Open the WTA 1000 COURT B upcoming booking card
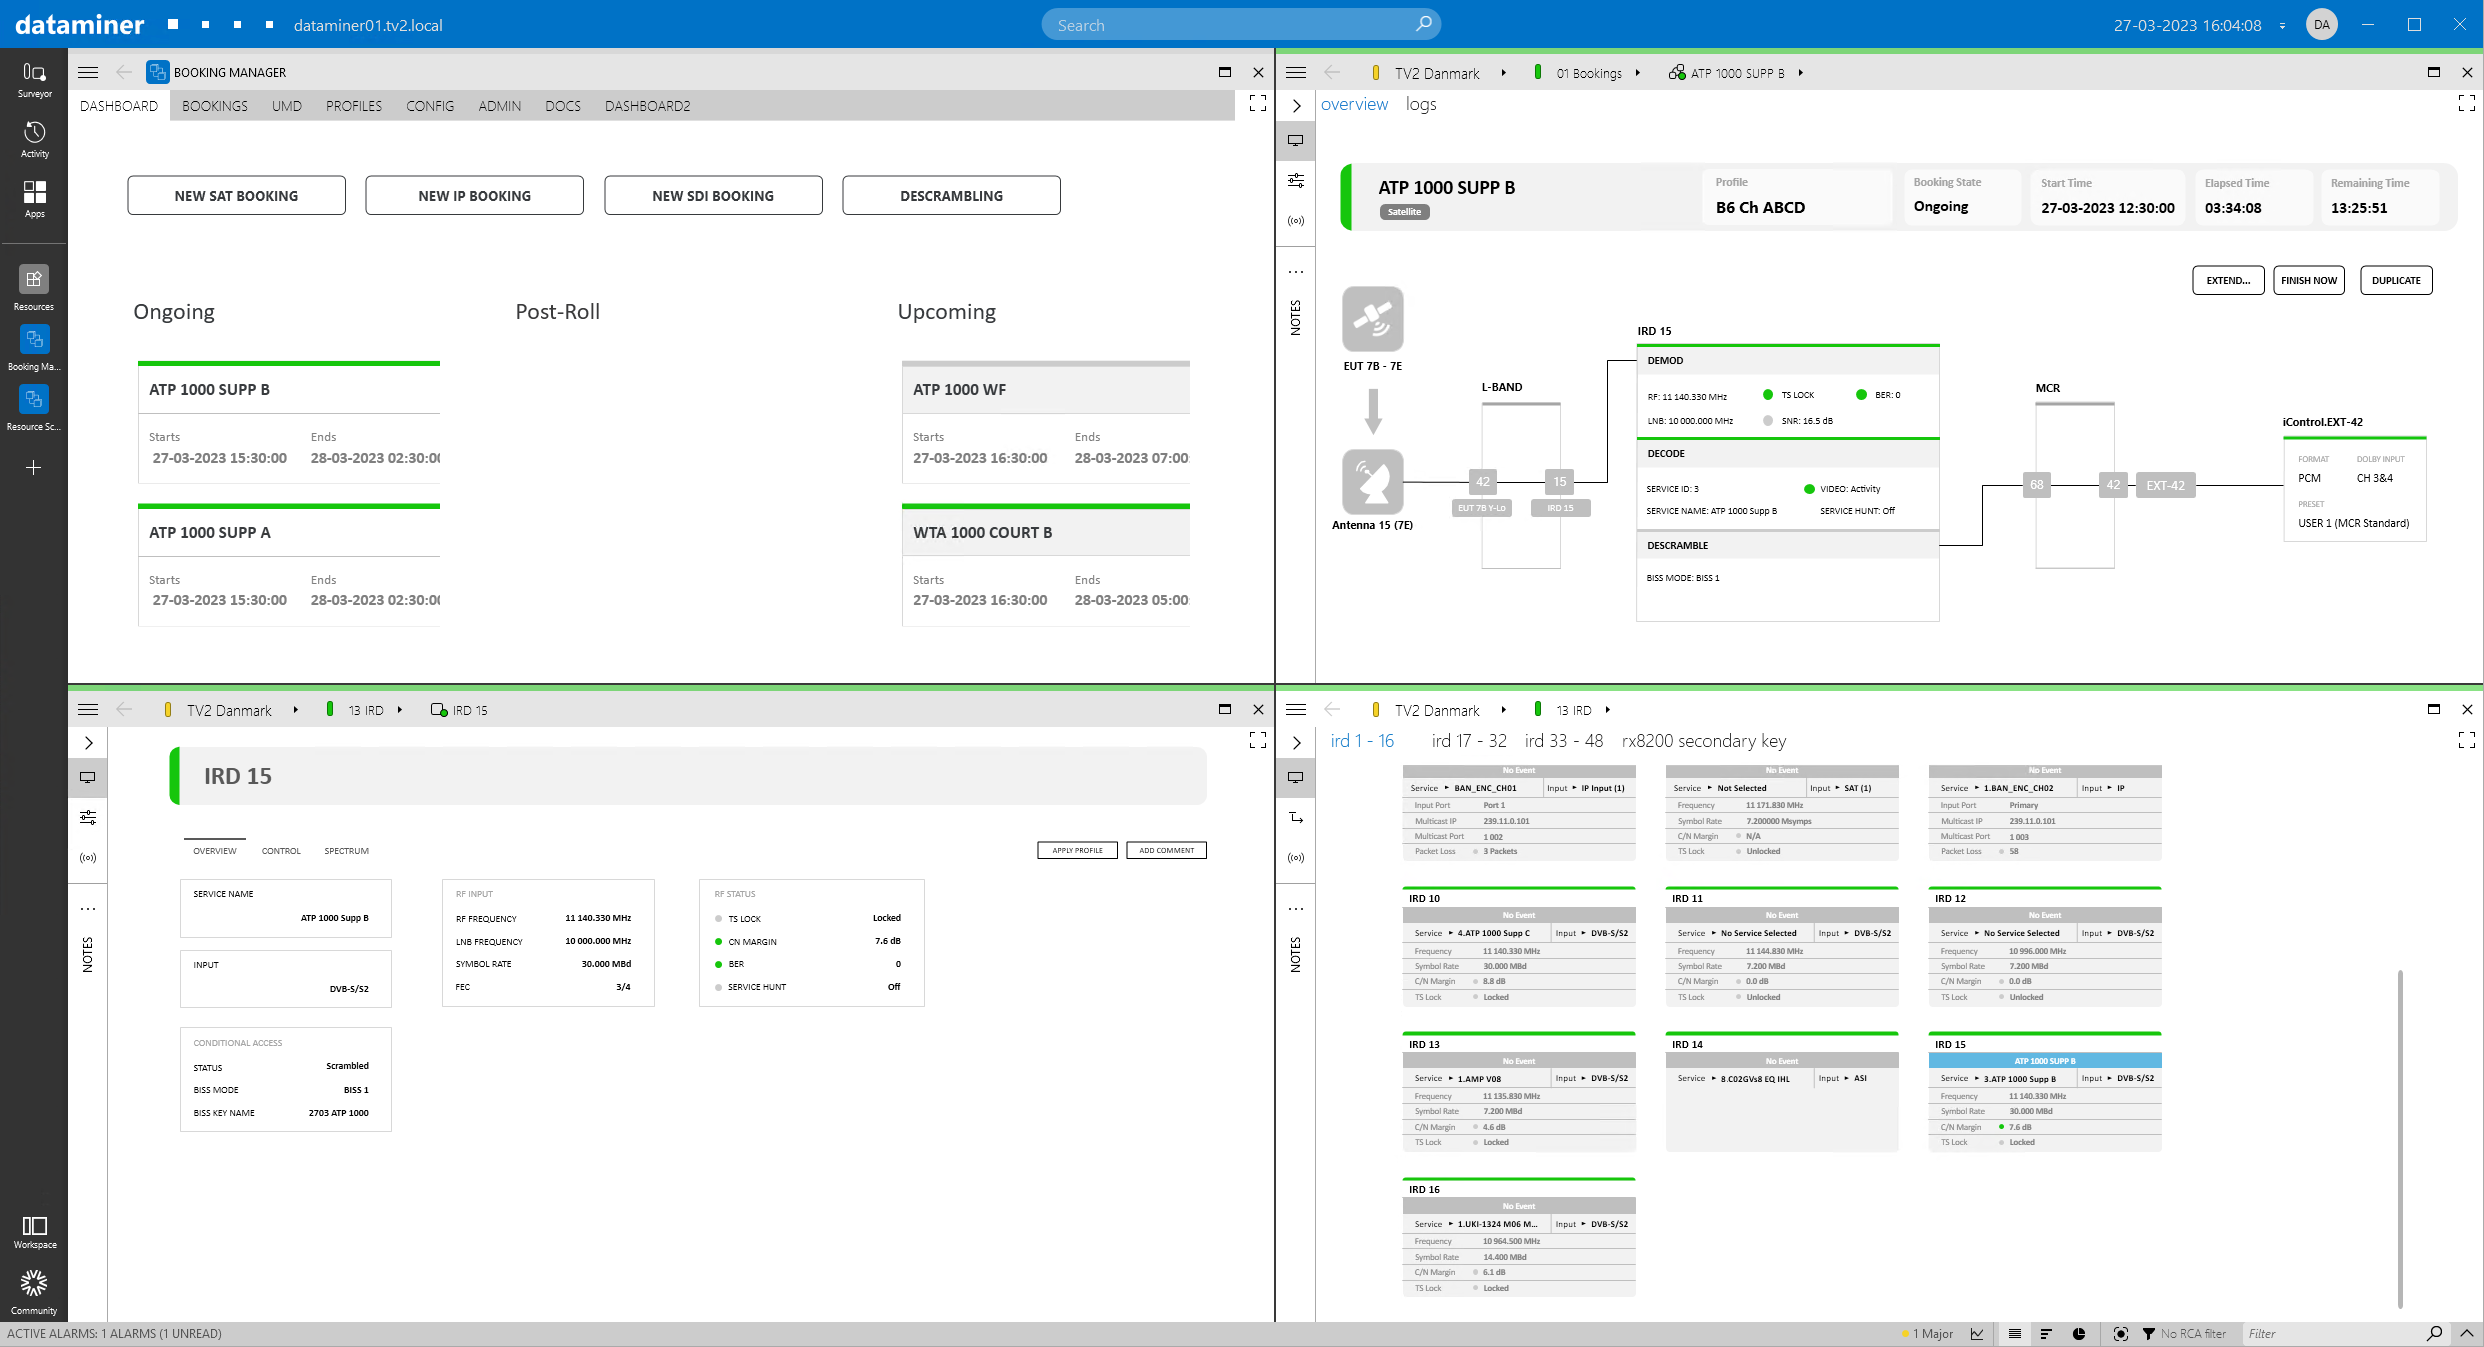 (1046, 566)
